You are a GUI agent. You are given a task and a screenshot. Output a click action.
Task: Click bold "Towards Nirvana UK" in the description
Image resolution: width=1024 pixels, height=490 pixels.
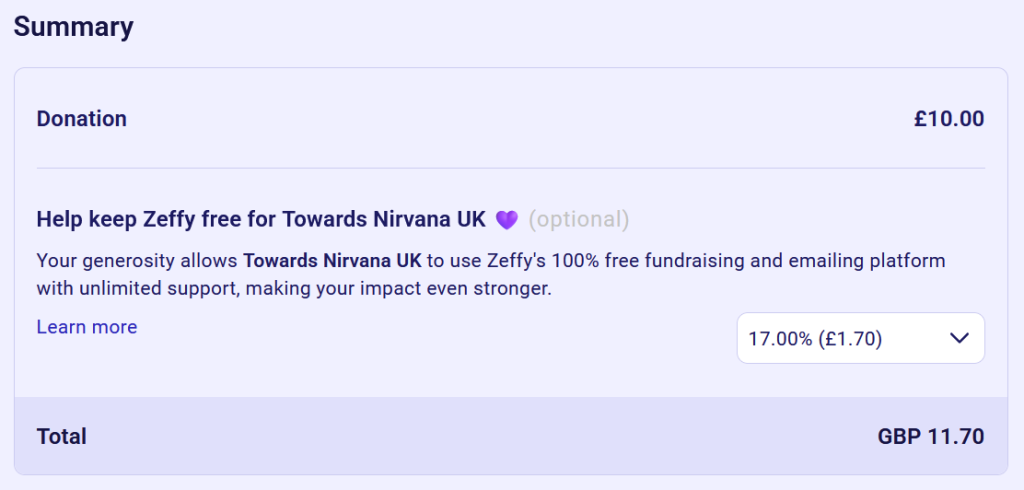pos(332,261)
